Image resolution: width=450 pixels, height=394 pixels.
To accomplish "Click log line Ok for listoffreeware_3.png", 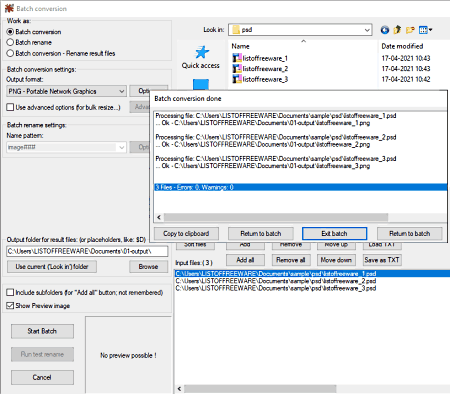I will click(x=263, y=166).
